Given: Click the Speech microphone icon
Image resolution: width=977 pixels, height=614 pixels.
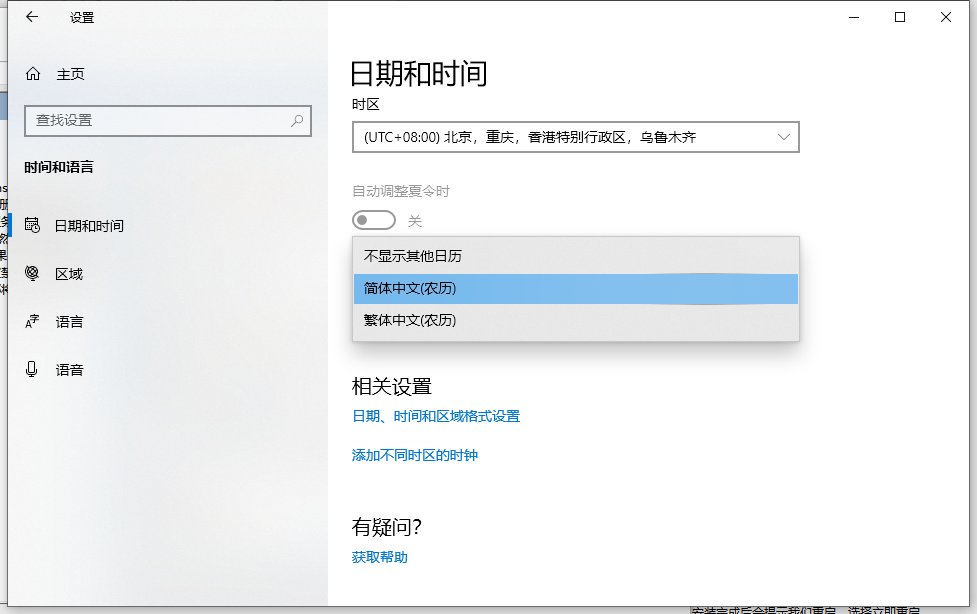Looking at the screenshot, I should [x=33, y=370].
